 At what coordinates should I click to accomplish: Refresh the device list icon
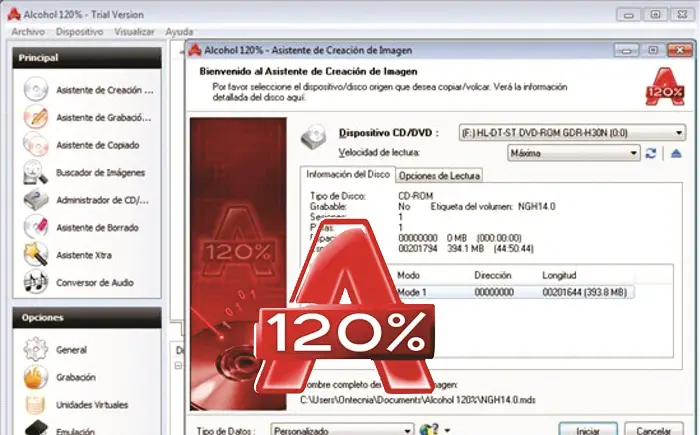pos(651,153)
